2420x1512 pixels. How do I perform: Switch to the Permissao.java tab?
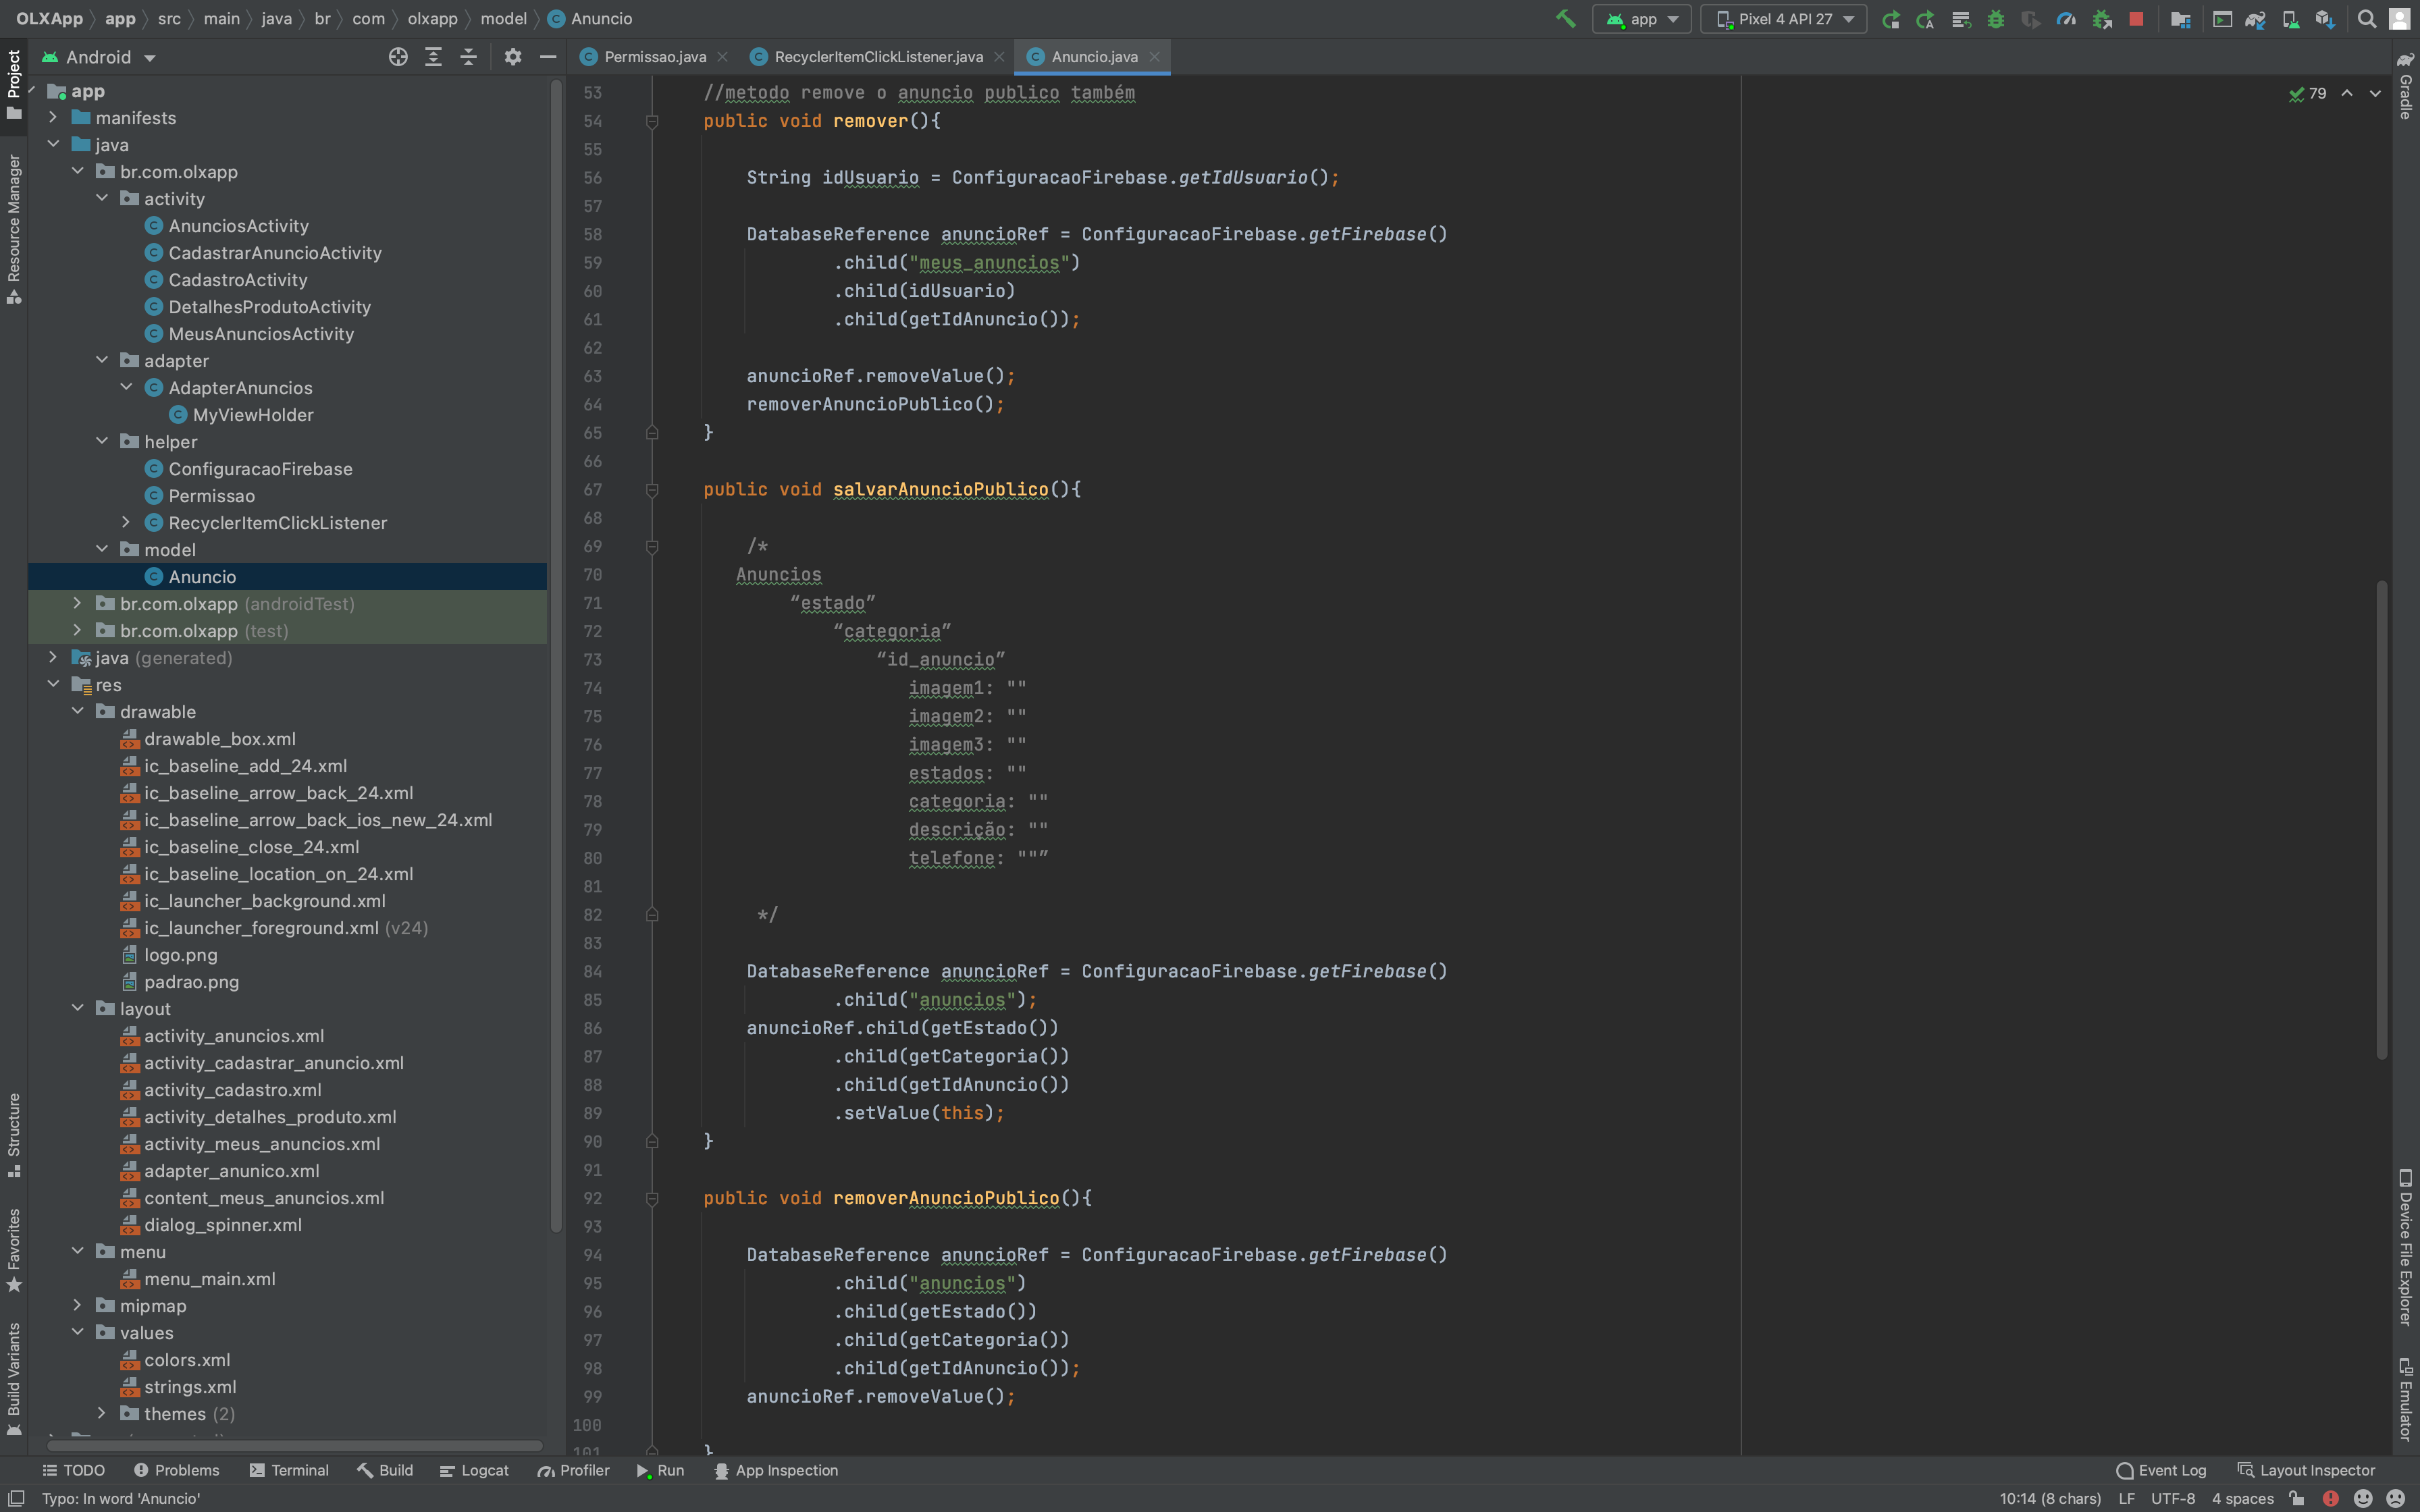pos(654,57)
